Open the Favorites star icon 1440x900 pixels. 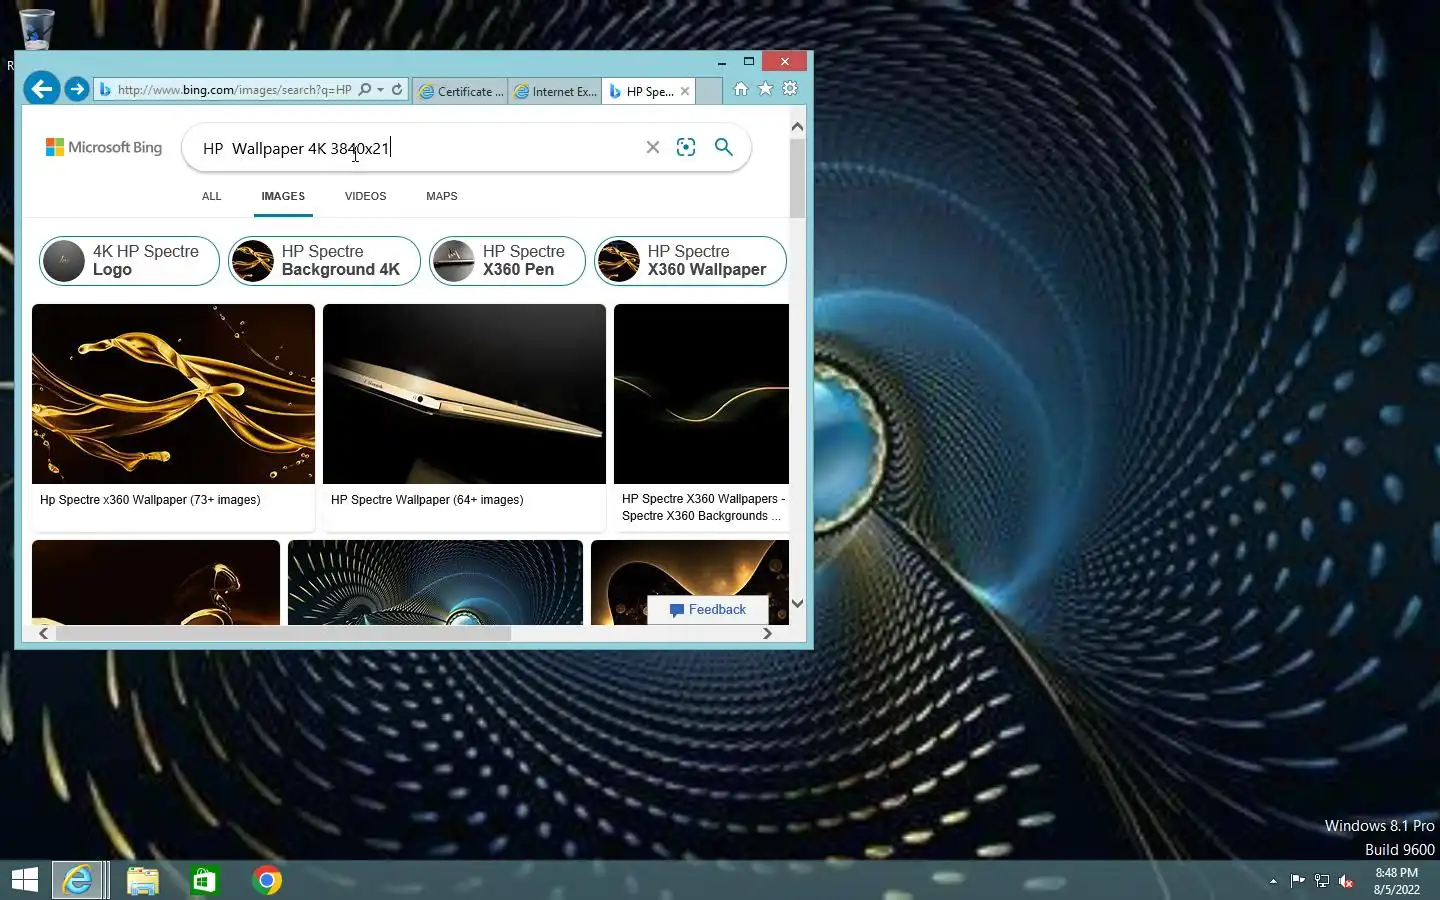765,89
